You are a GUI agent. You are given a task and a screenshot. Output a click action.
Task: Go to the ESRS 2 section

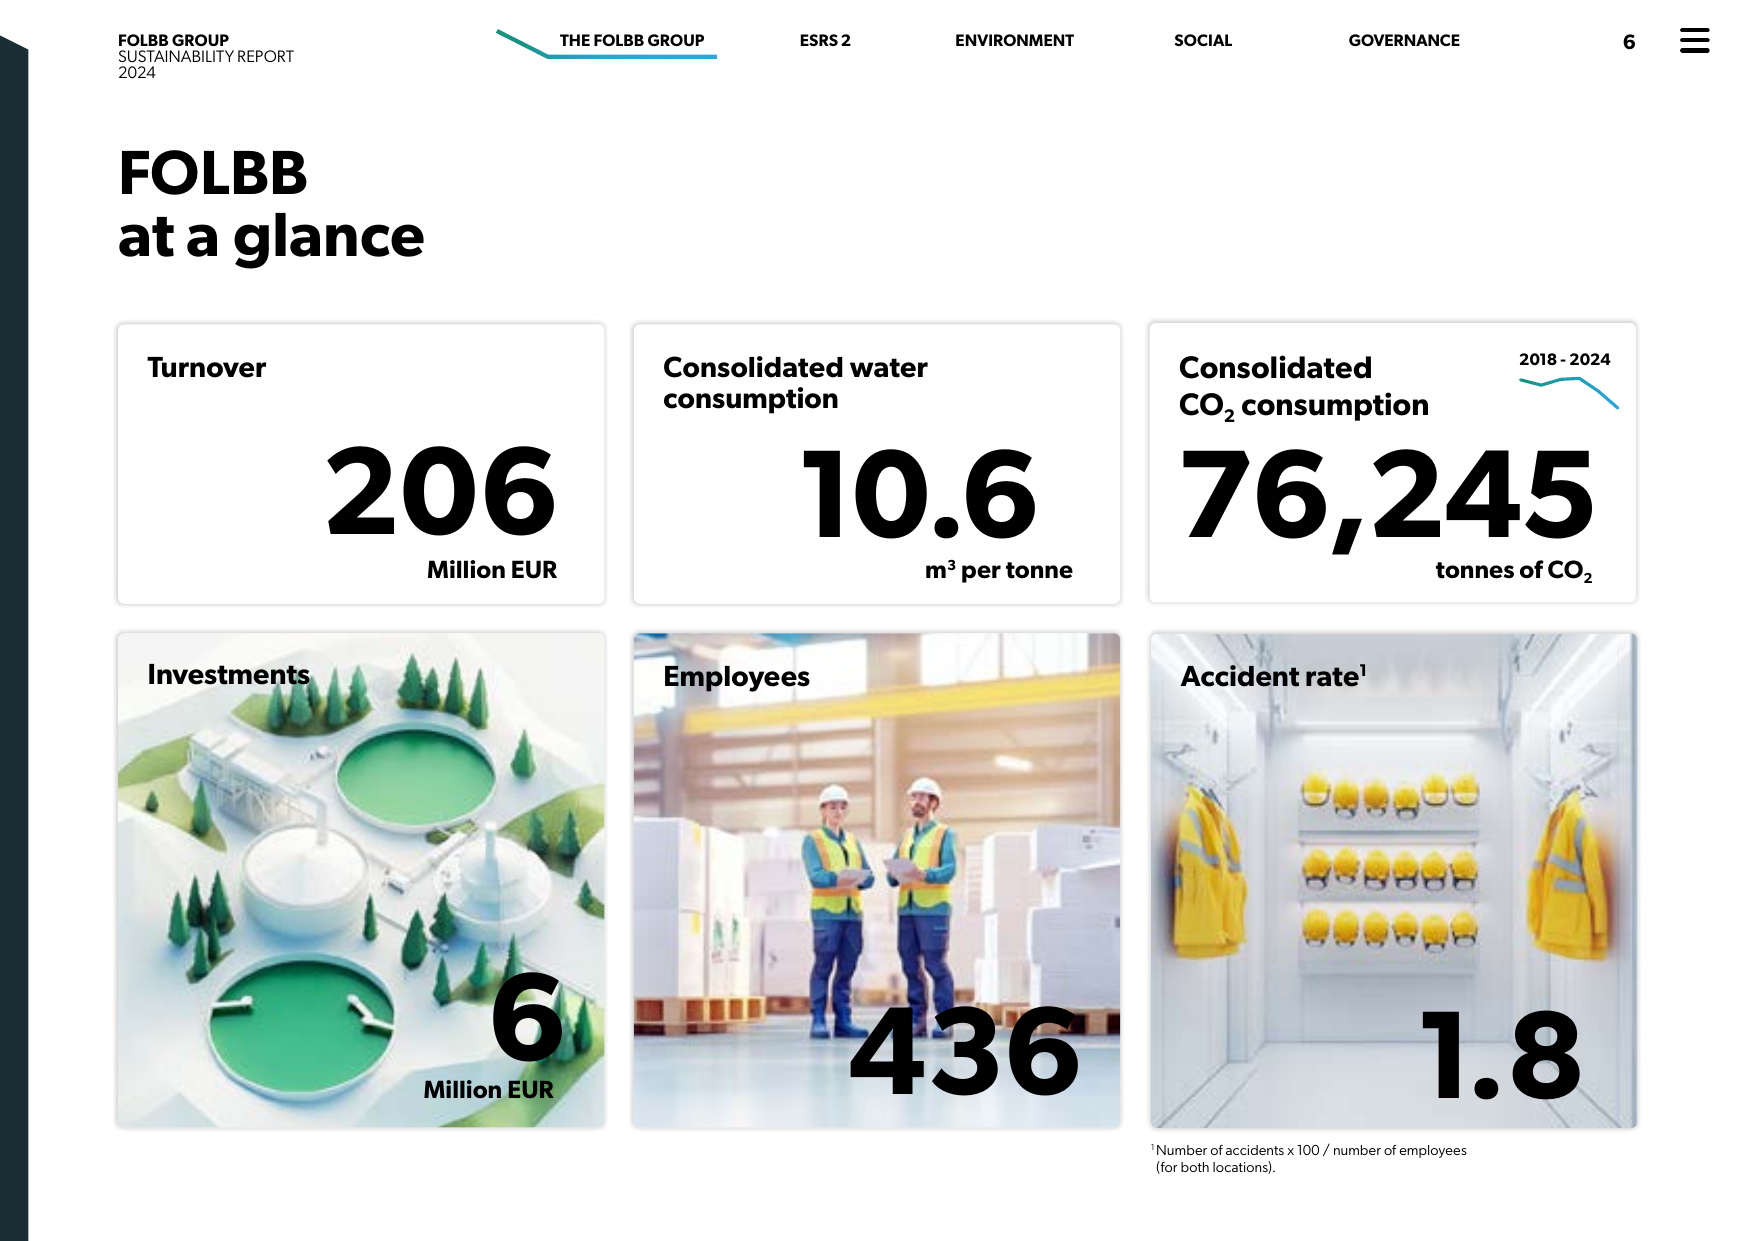click(x=825, y=41)
